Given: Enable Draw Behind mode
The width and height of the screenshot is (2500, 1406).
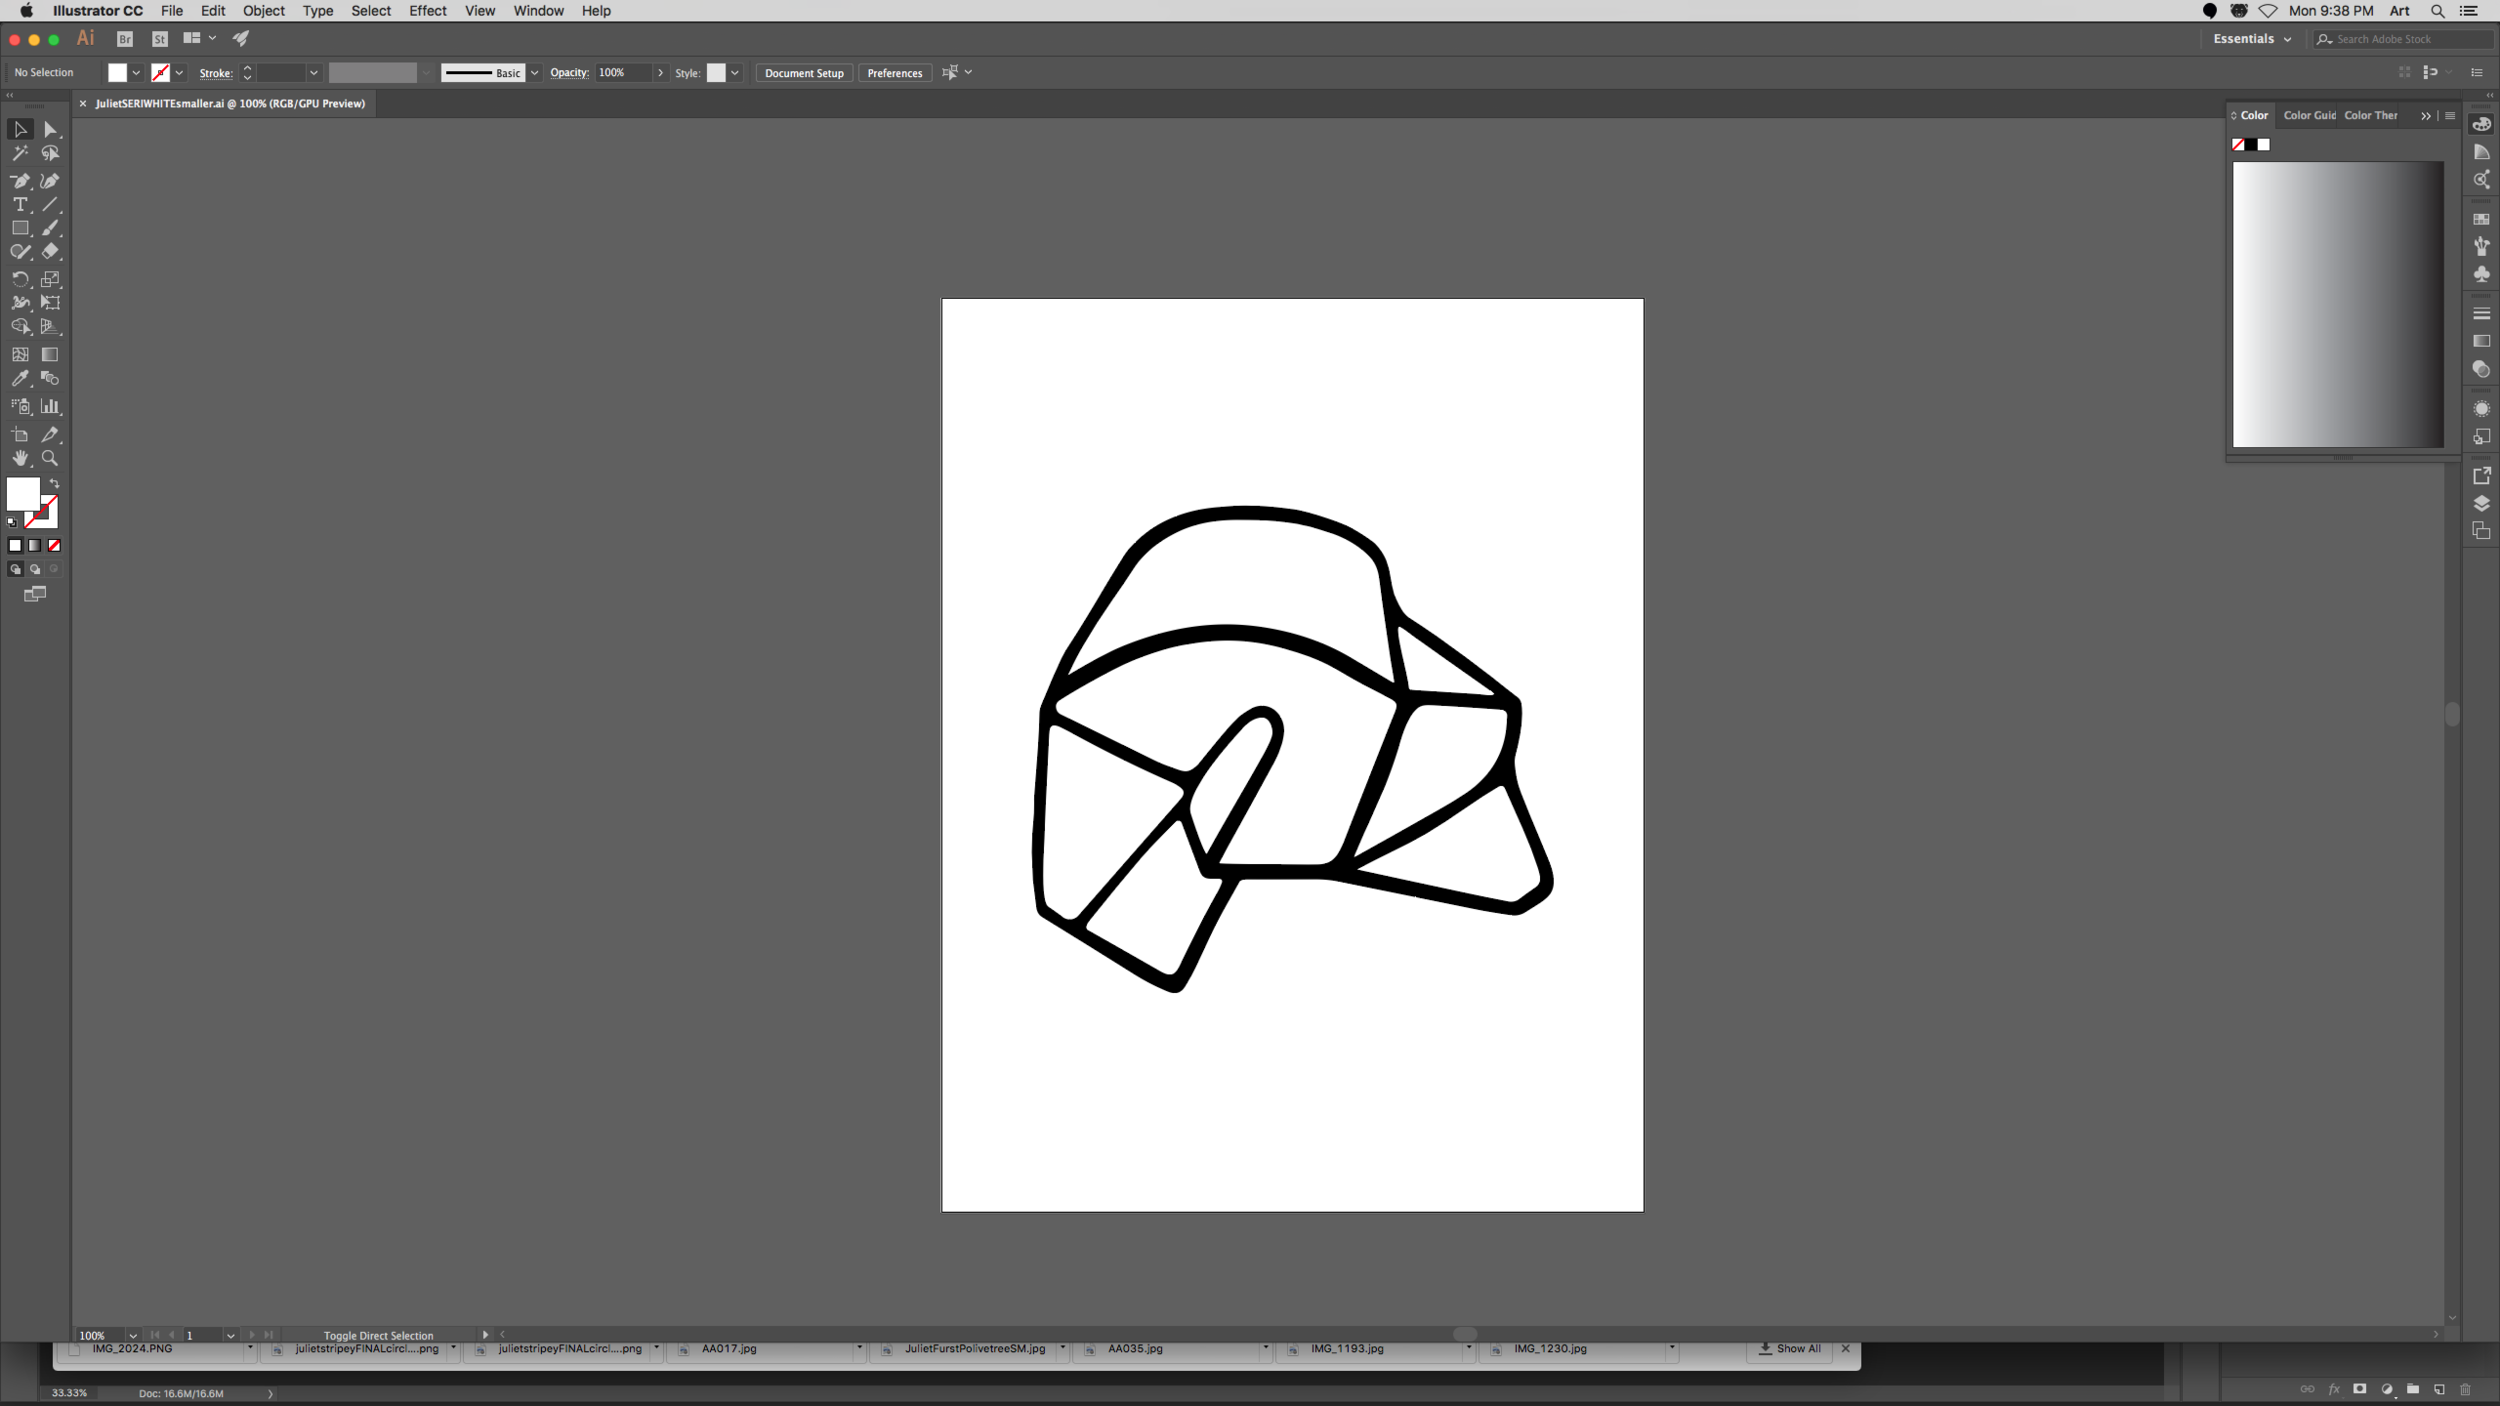Looking at the screenshot, I should [35, 570].
